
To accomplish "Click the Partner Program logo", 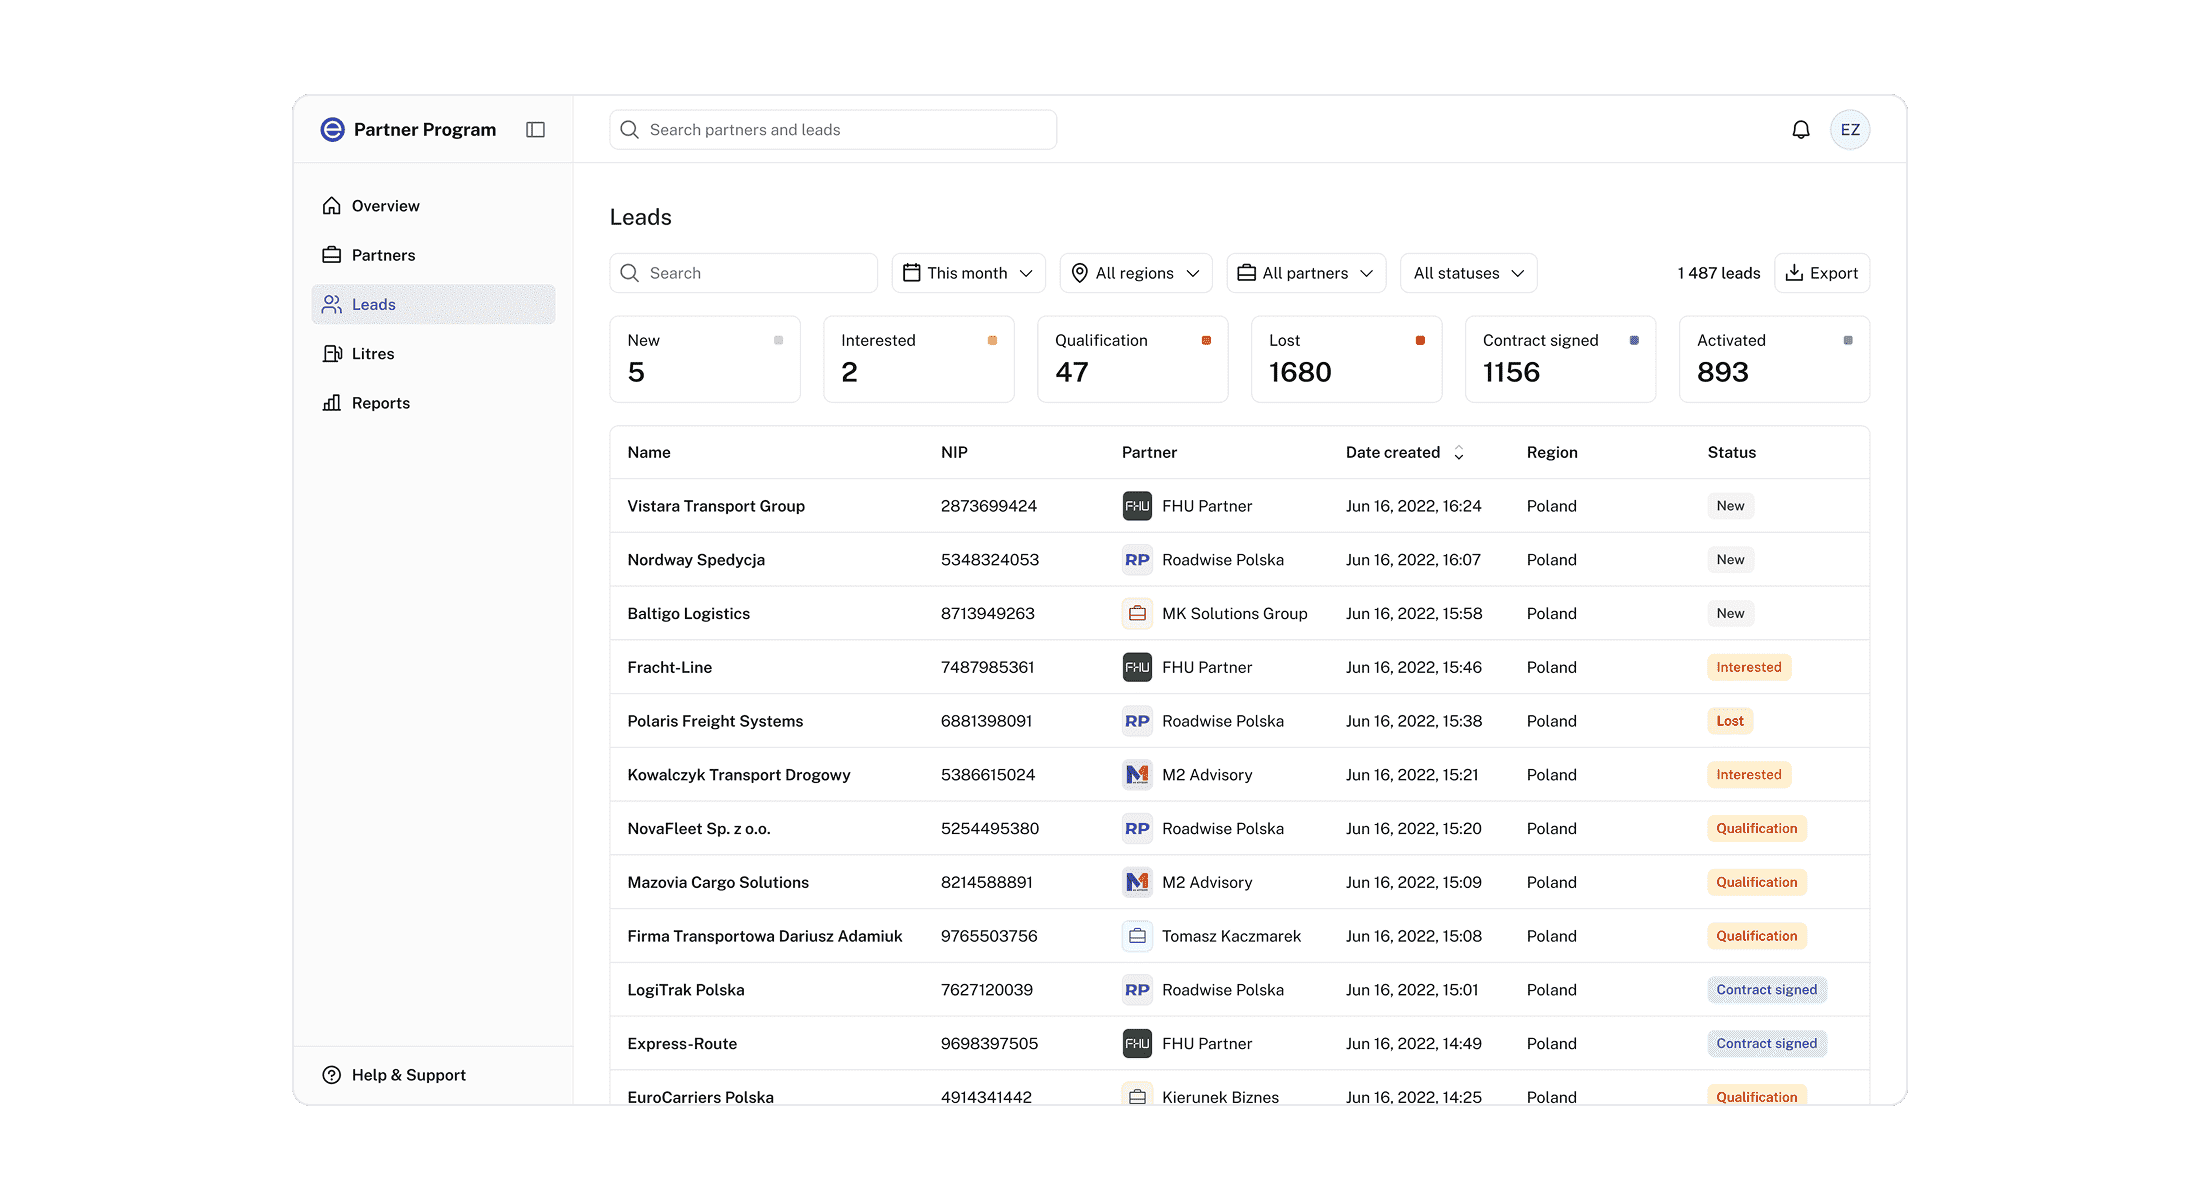I will [332, 130].
